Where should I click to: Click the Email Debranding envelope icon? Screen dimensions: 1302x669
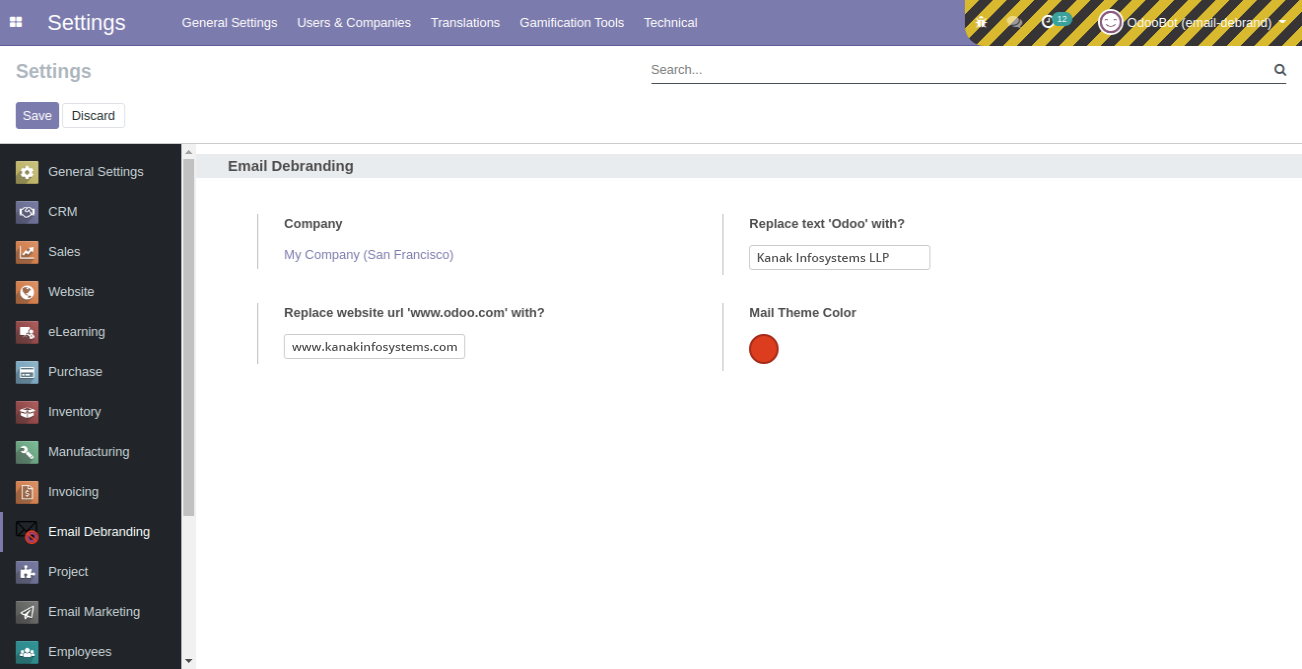[27, 532]
